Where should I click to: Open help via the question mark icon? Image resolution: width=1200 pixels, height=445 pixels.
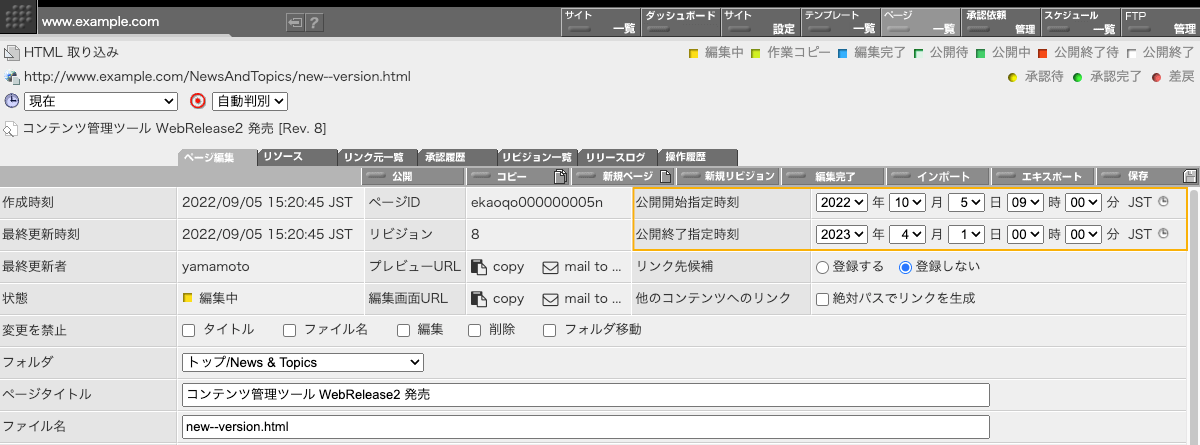[x=314, y=21]
